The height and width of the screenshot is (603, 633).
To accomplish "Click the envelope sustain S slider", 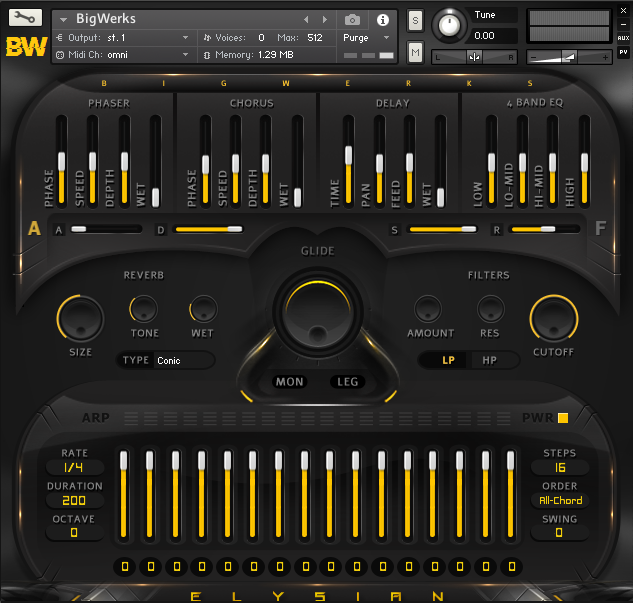I will point(442,229).
